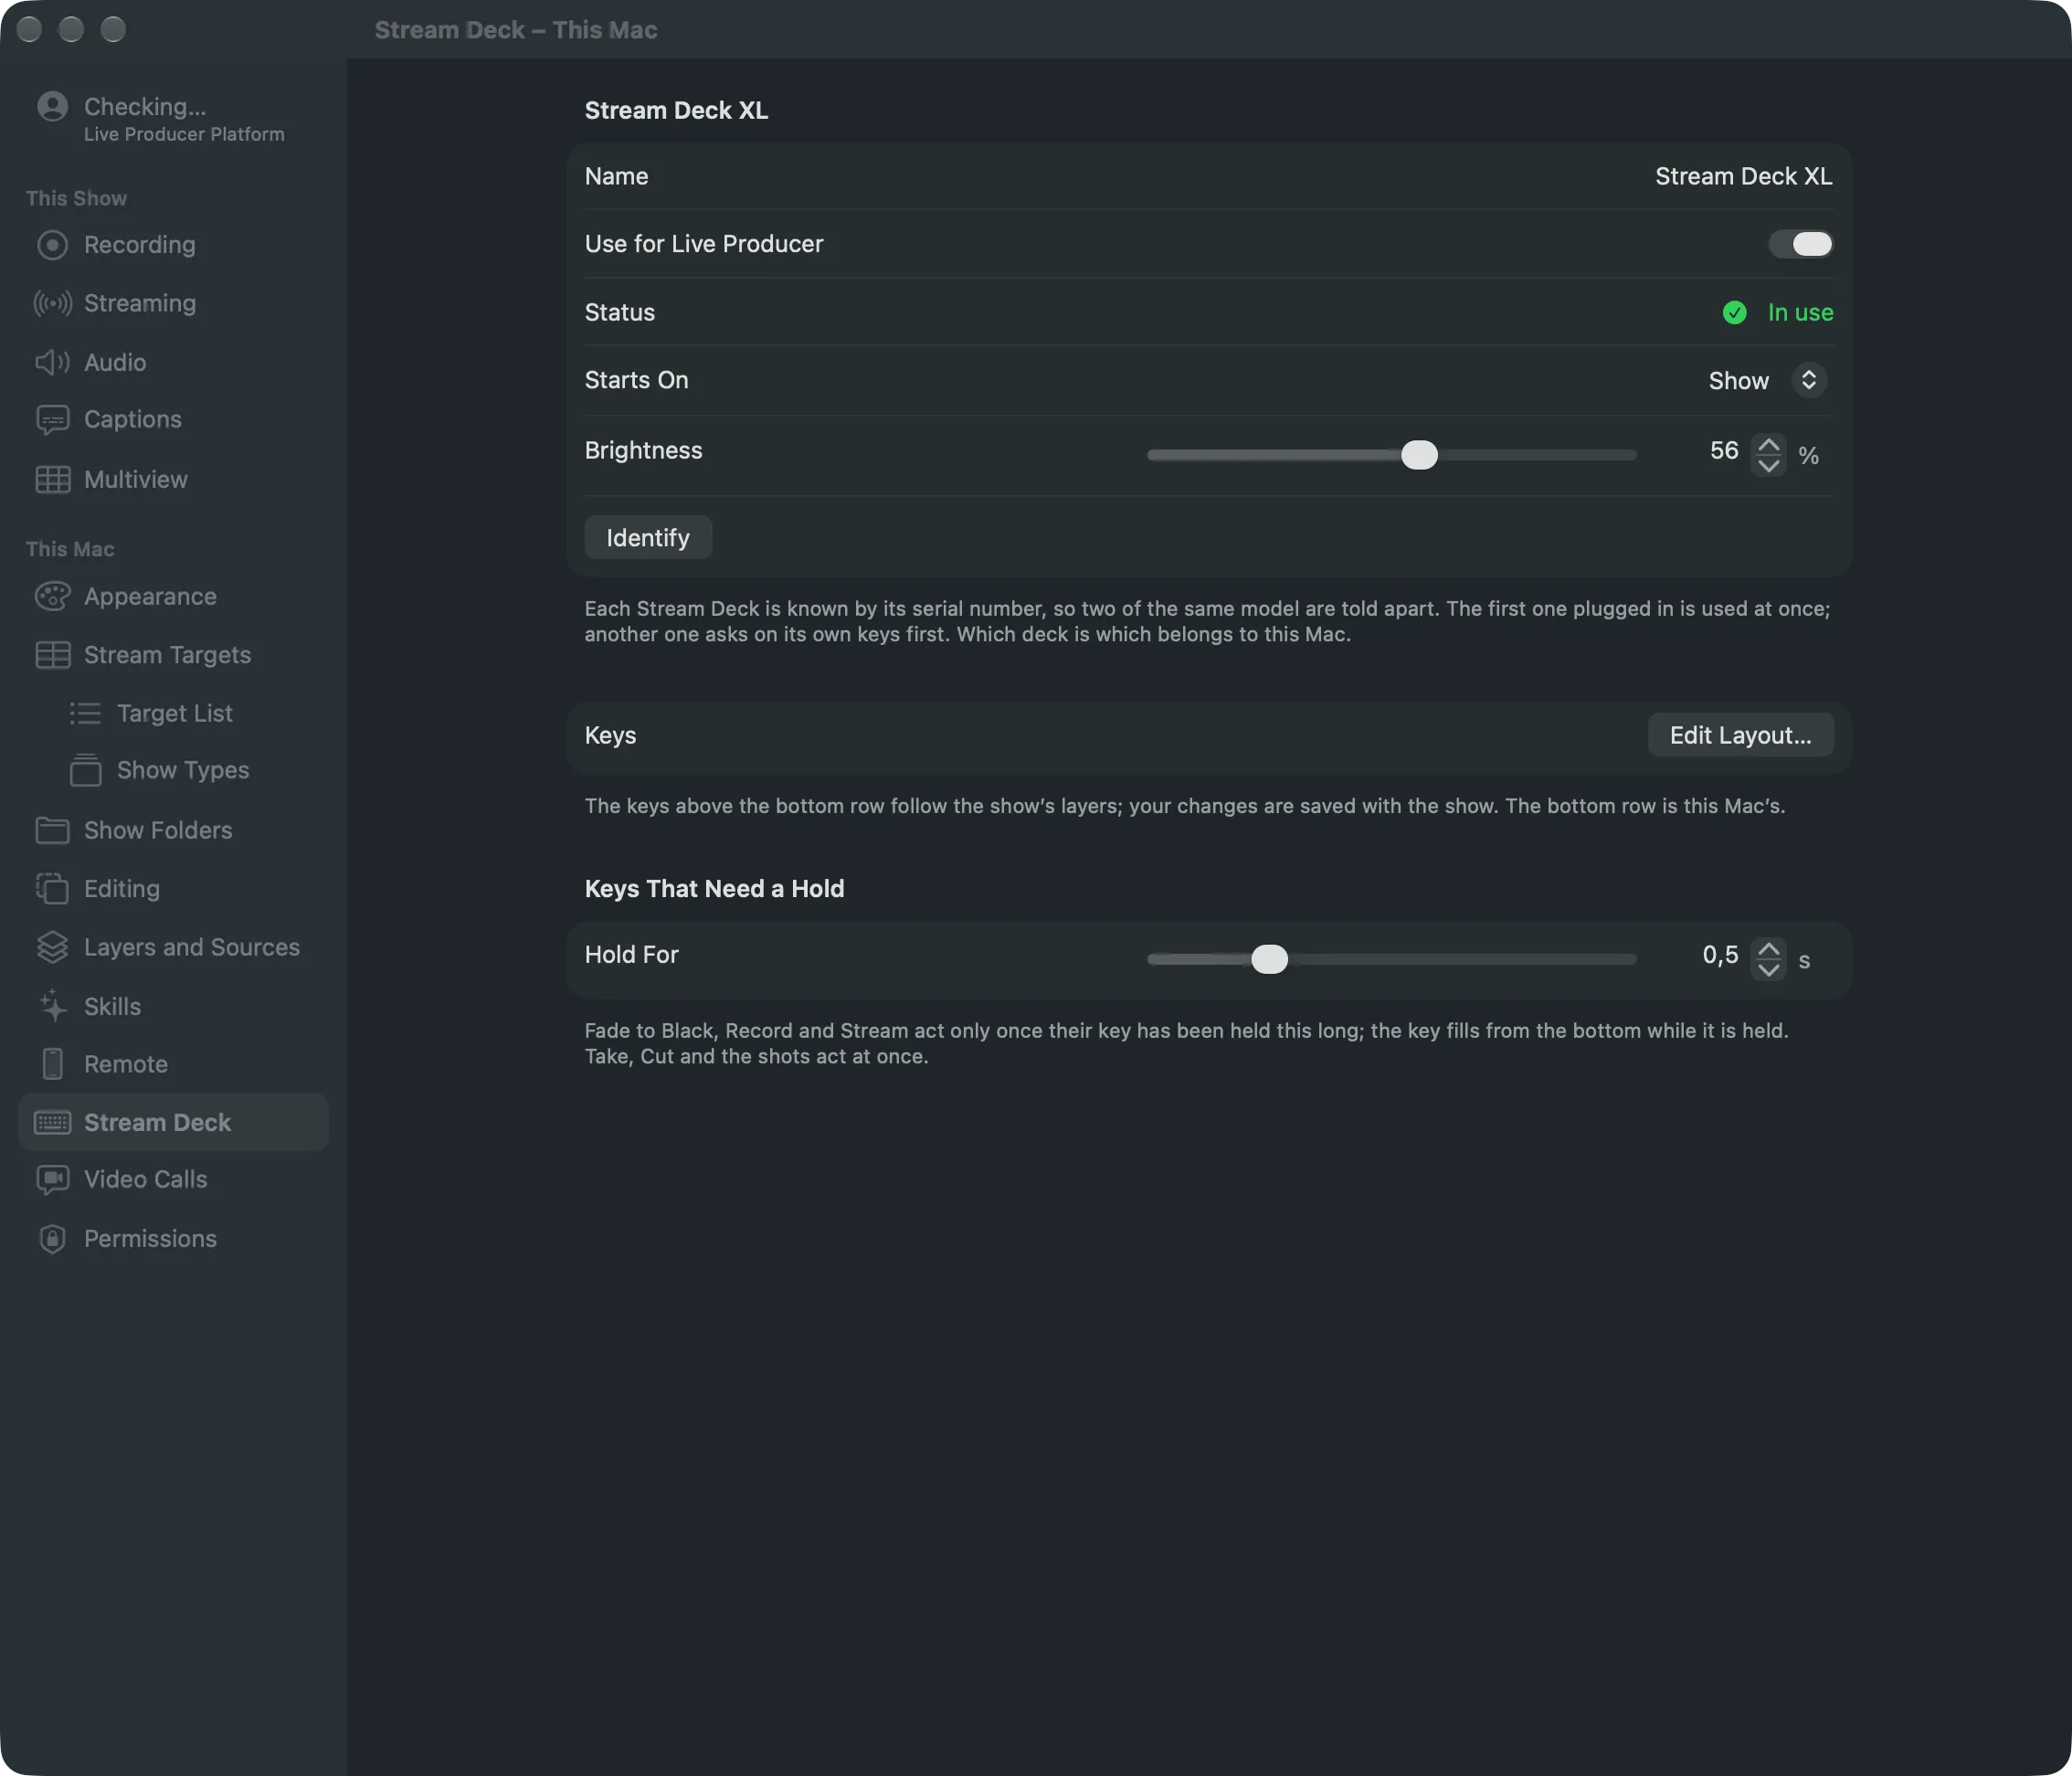
Task: Open Recording via its circle icon
Action: [52, 245]
